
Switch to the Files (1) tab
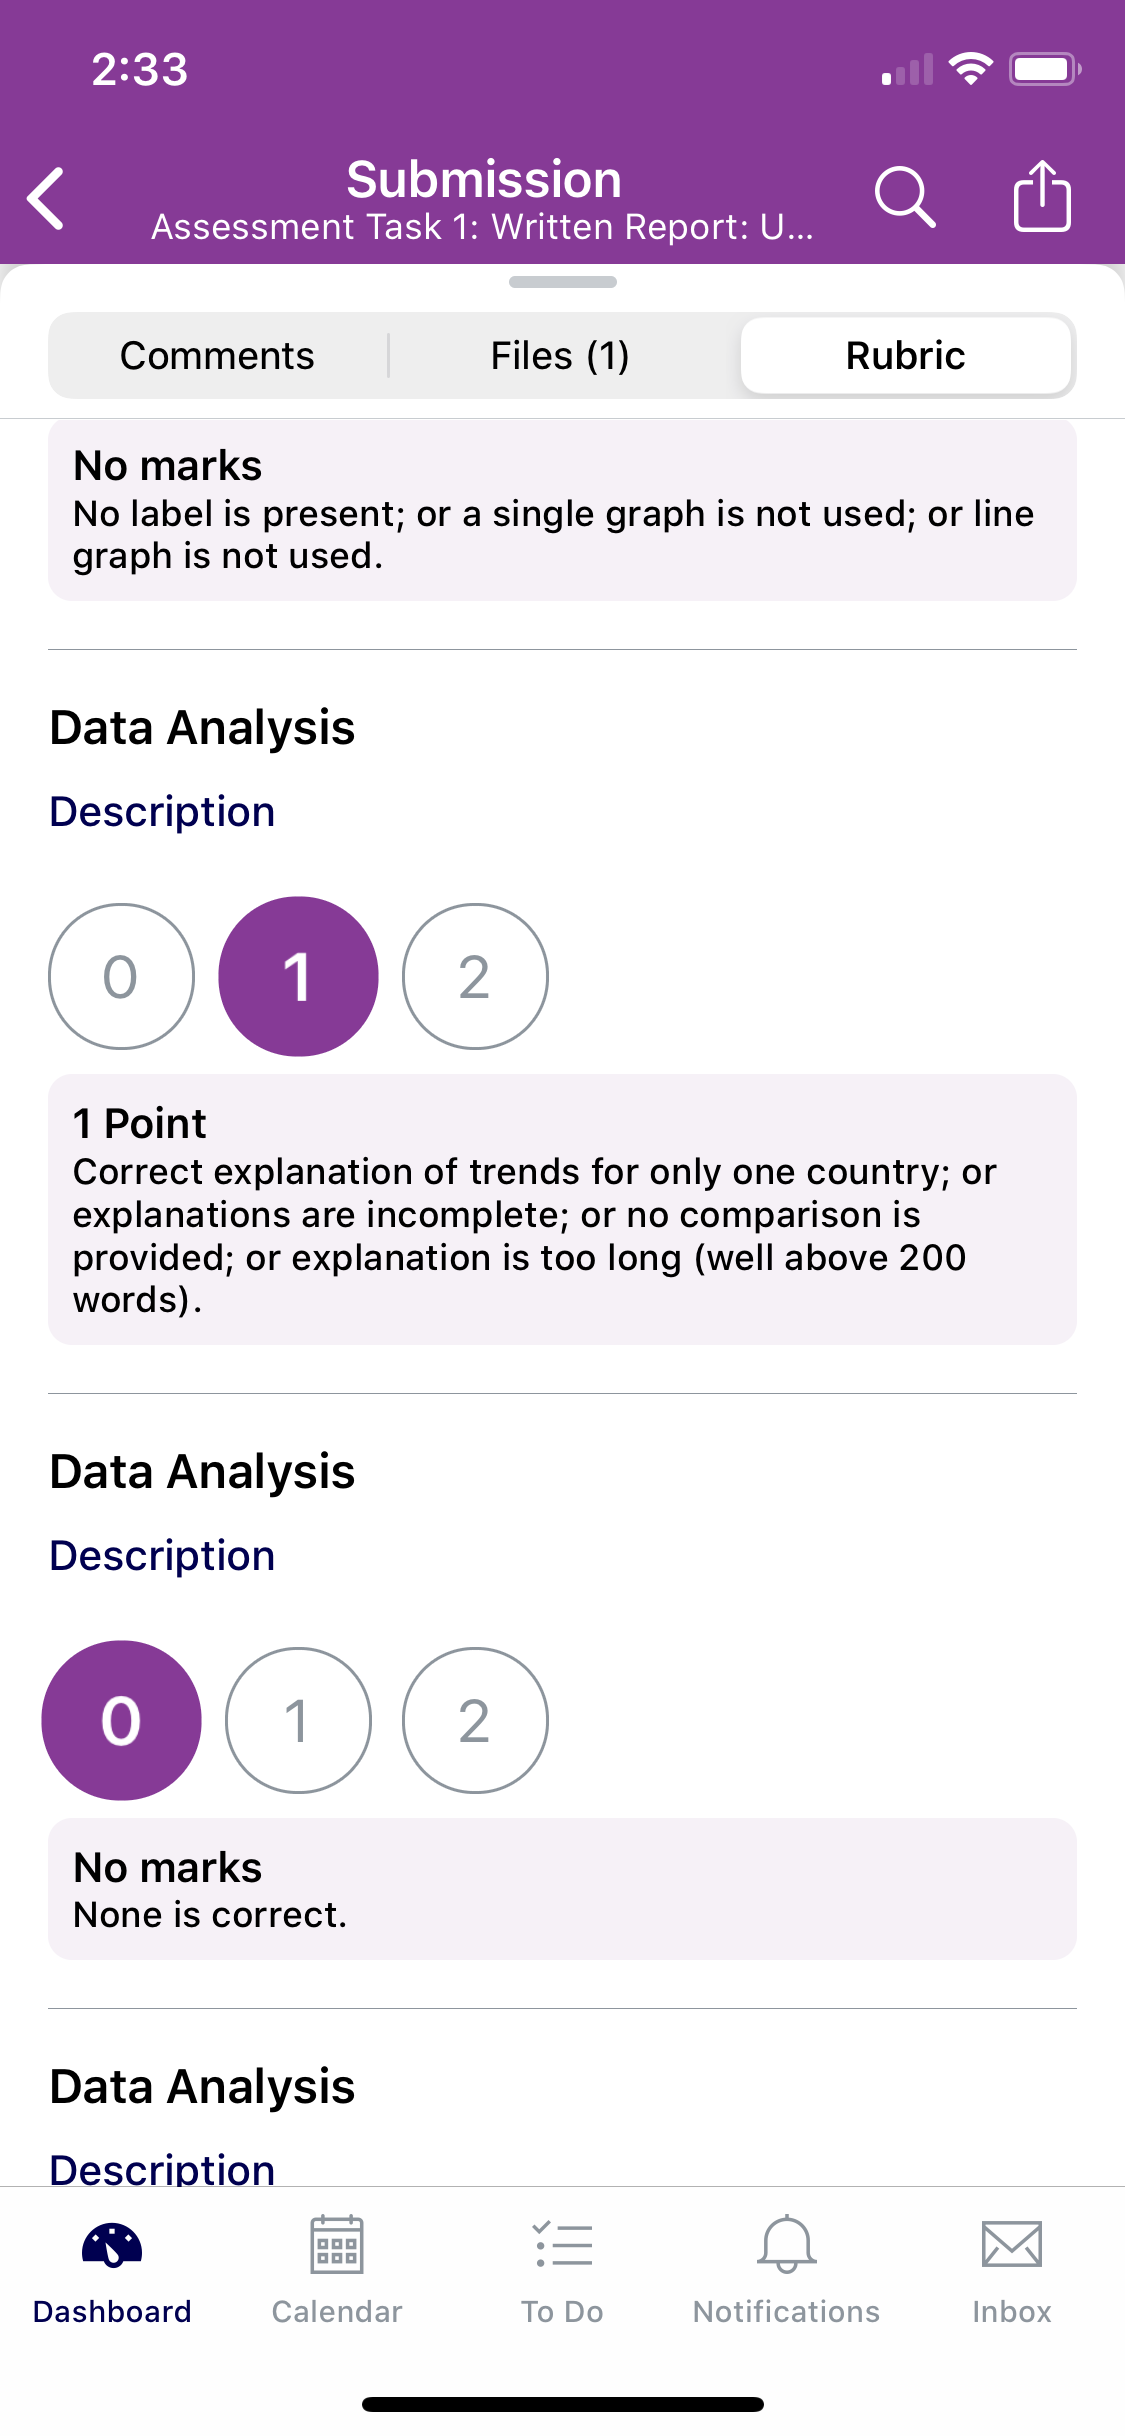560,356
